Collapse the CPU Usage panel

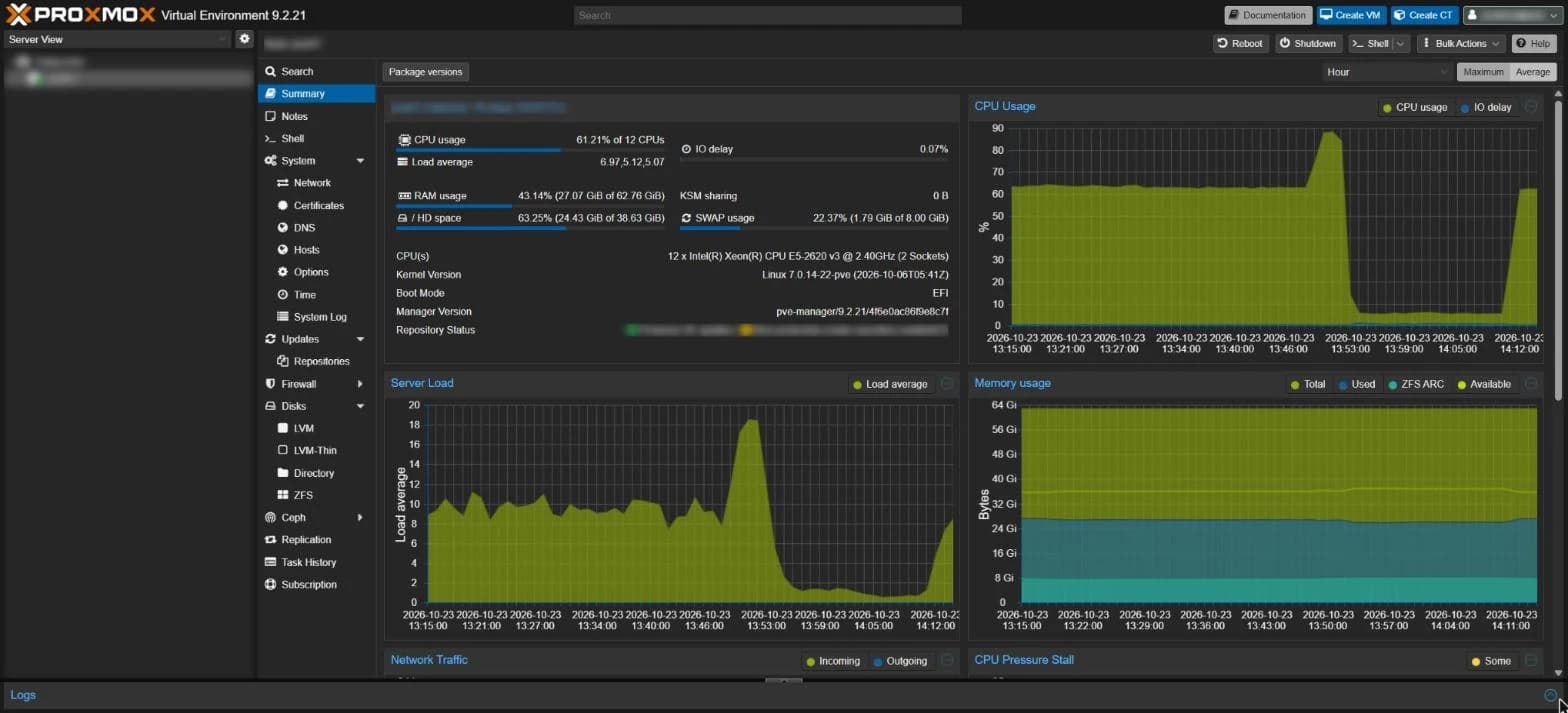click(1531, 106)
